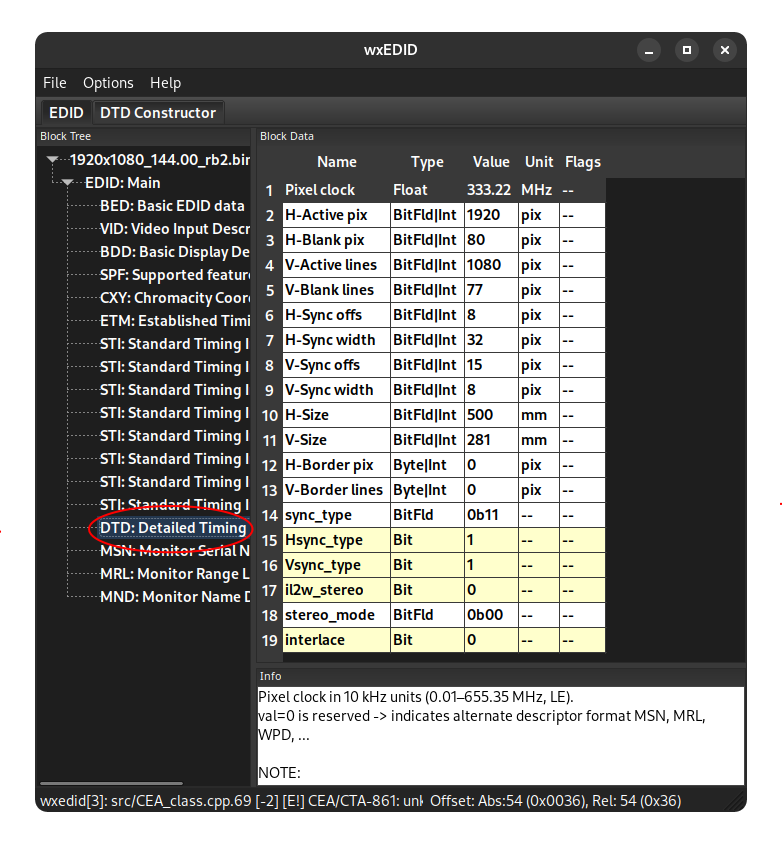Select the sync_type value 0b11
This screenshot has width=782, height=850.
point(491,514)
